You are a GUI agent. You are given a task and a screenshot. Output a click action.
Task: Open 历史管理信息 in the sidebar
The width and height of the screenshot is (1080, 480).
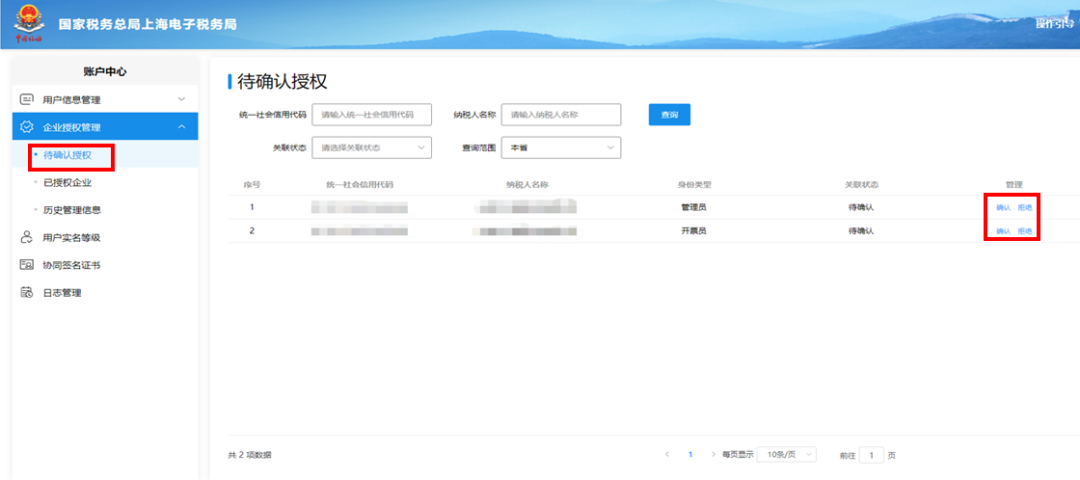(72, 209)
